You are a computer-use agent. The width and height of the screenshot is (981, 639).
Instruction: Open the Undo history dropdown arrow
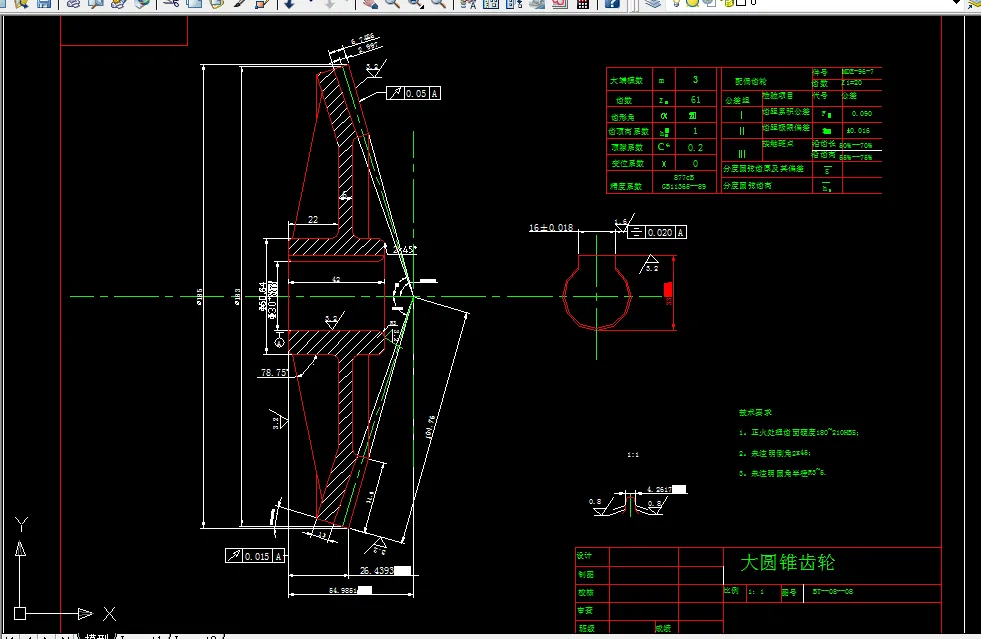pyautogui.click(x=311, y=2)
